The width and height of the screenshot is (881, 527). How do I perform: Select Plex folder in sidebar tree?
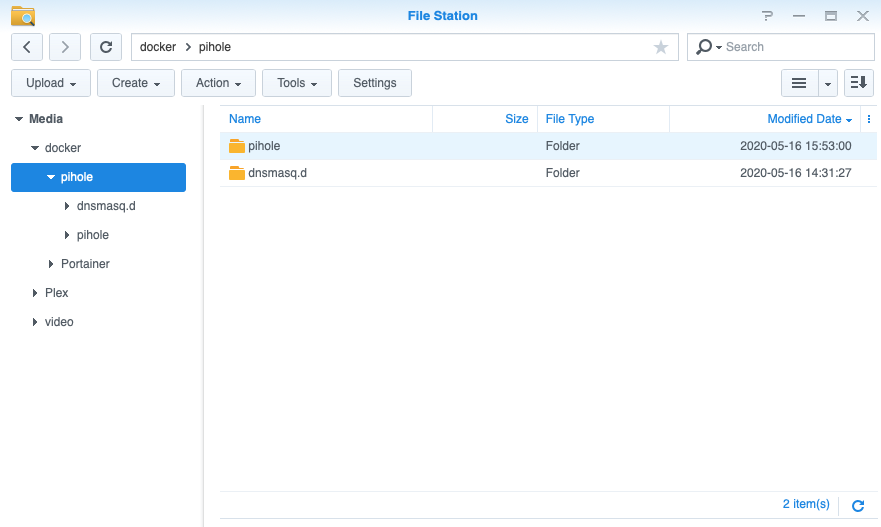pos(56,293)
